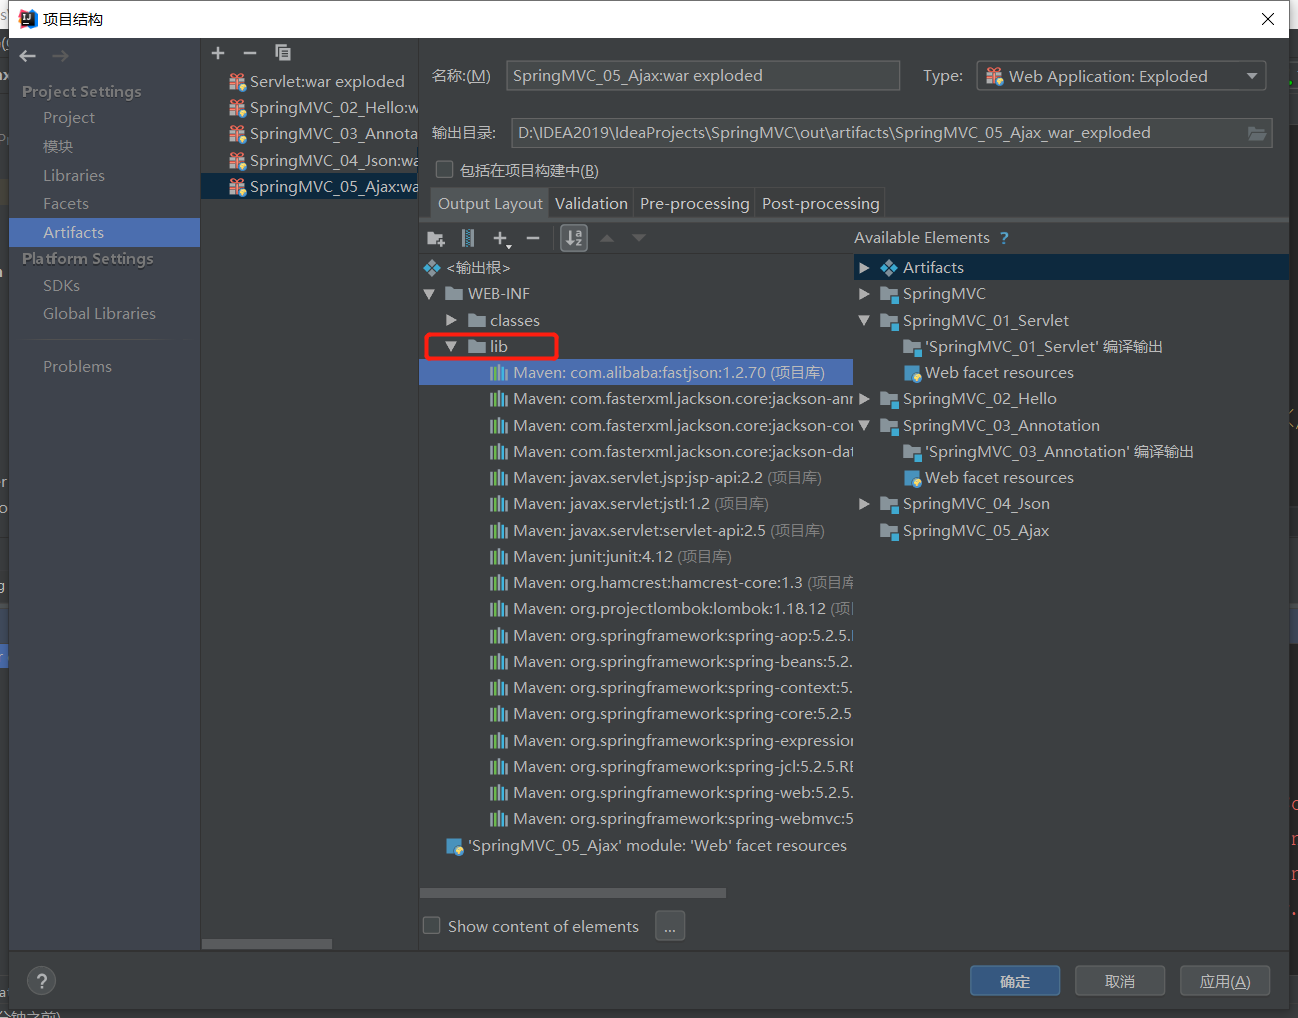Click Available Elements help question mark
1298x1018 pixels.
point(1004,238)
